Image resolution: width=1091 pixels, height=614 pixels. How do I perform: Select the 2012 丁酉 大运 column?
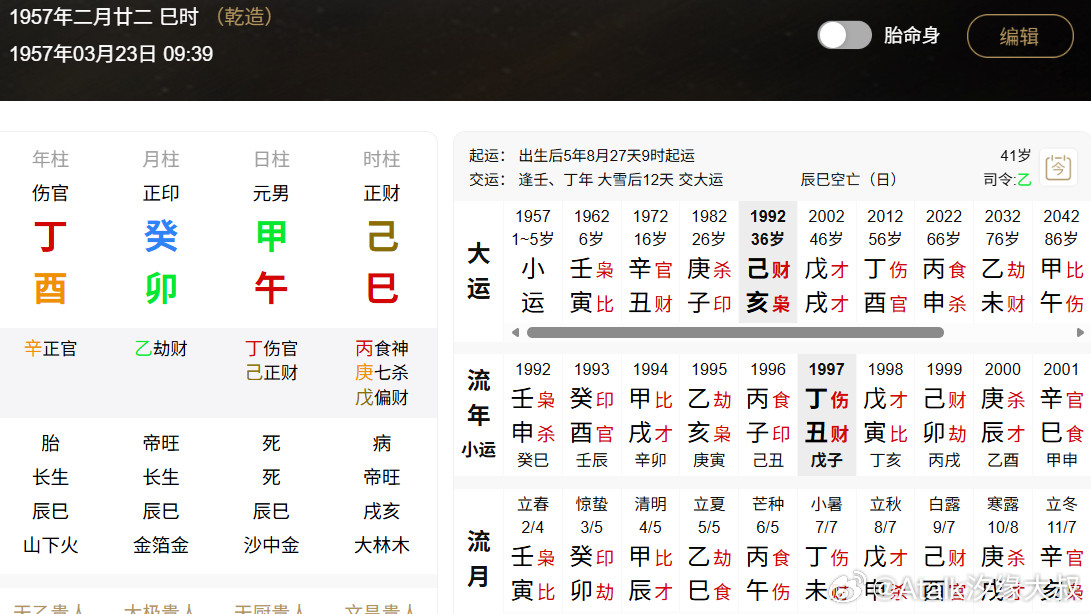tap(885, 261)
